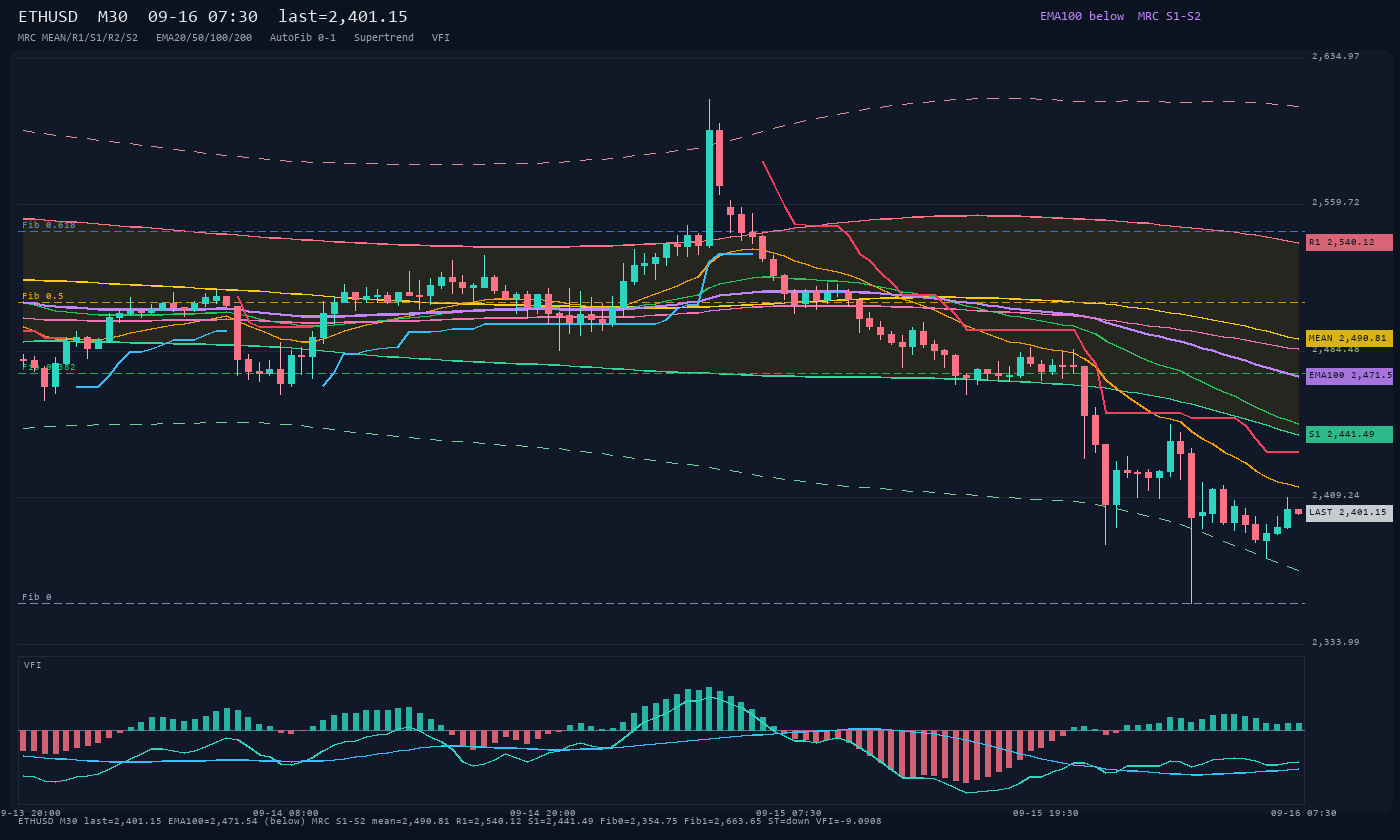Click the 09-14 08:00 time axis label

point(286,813)
